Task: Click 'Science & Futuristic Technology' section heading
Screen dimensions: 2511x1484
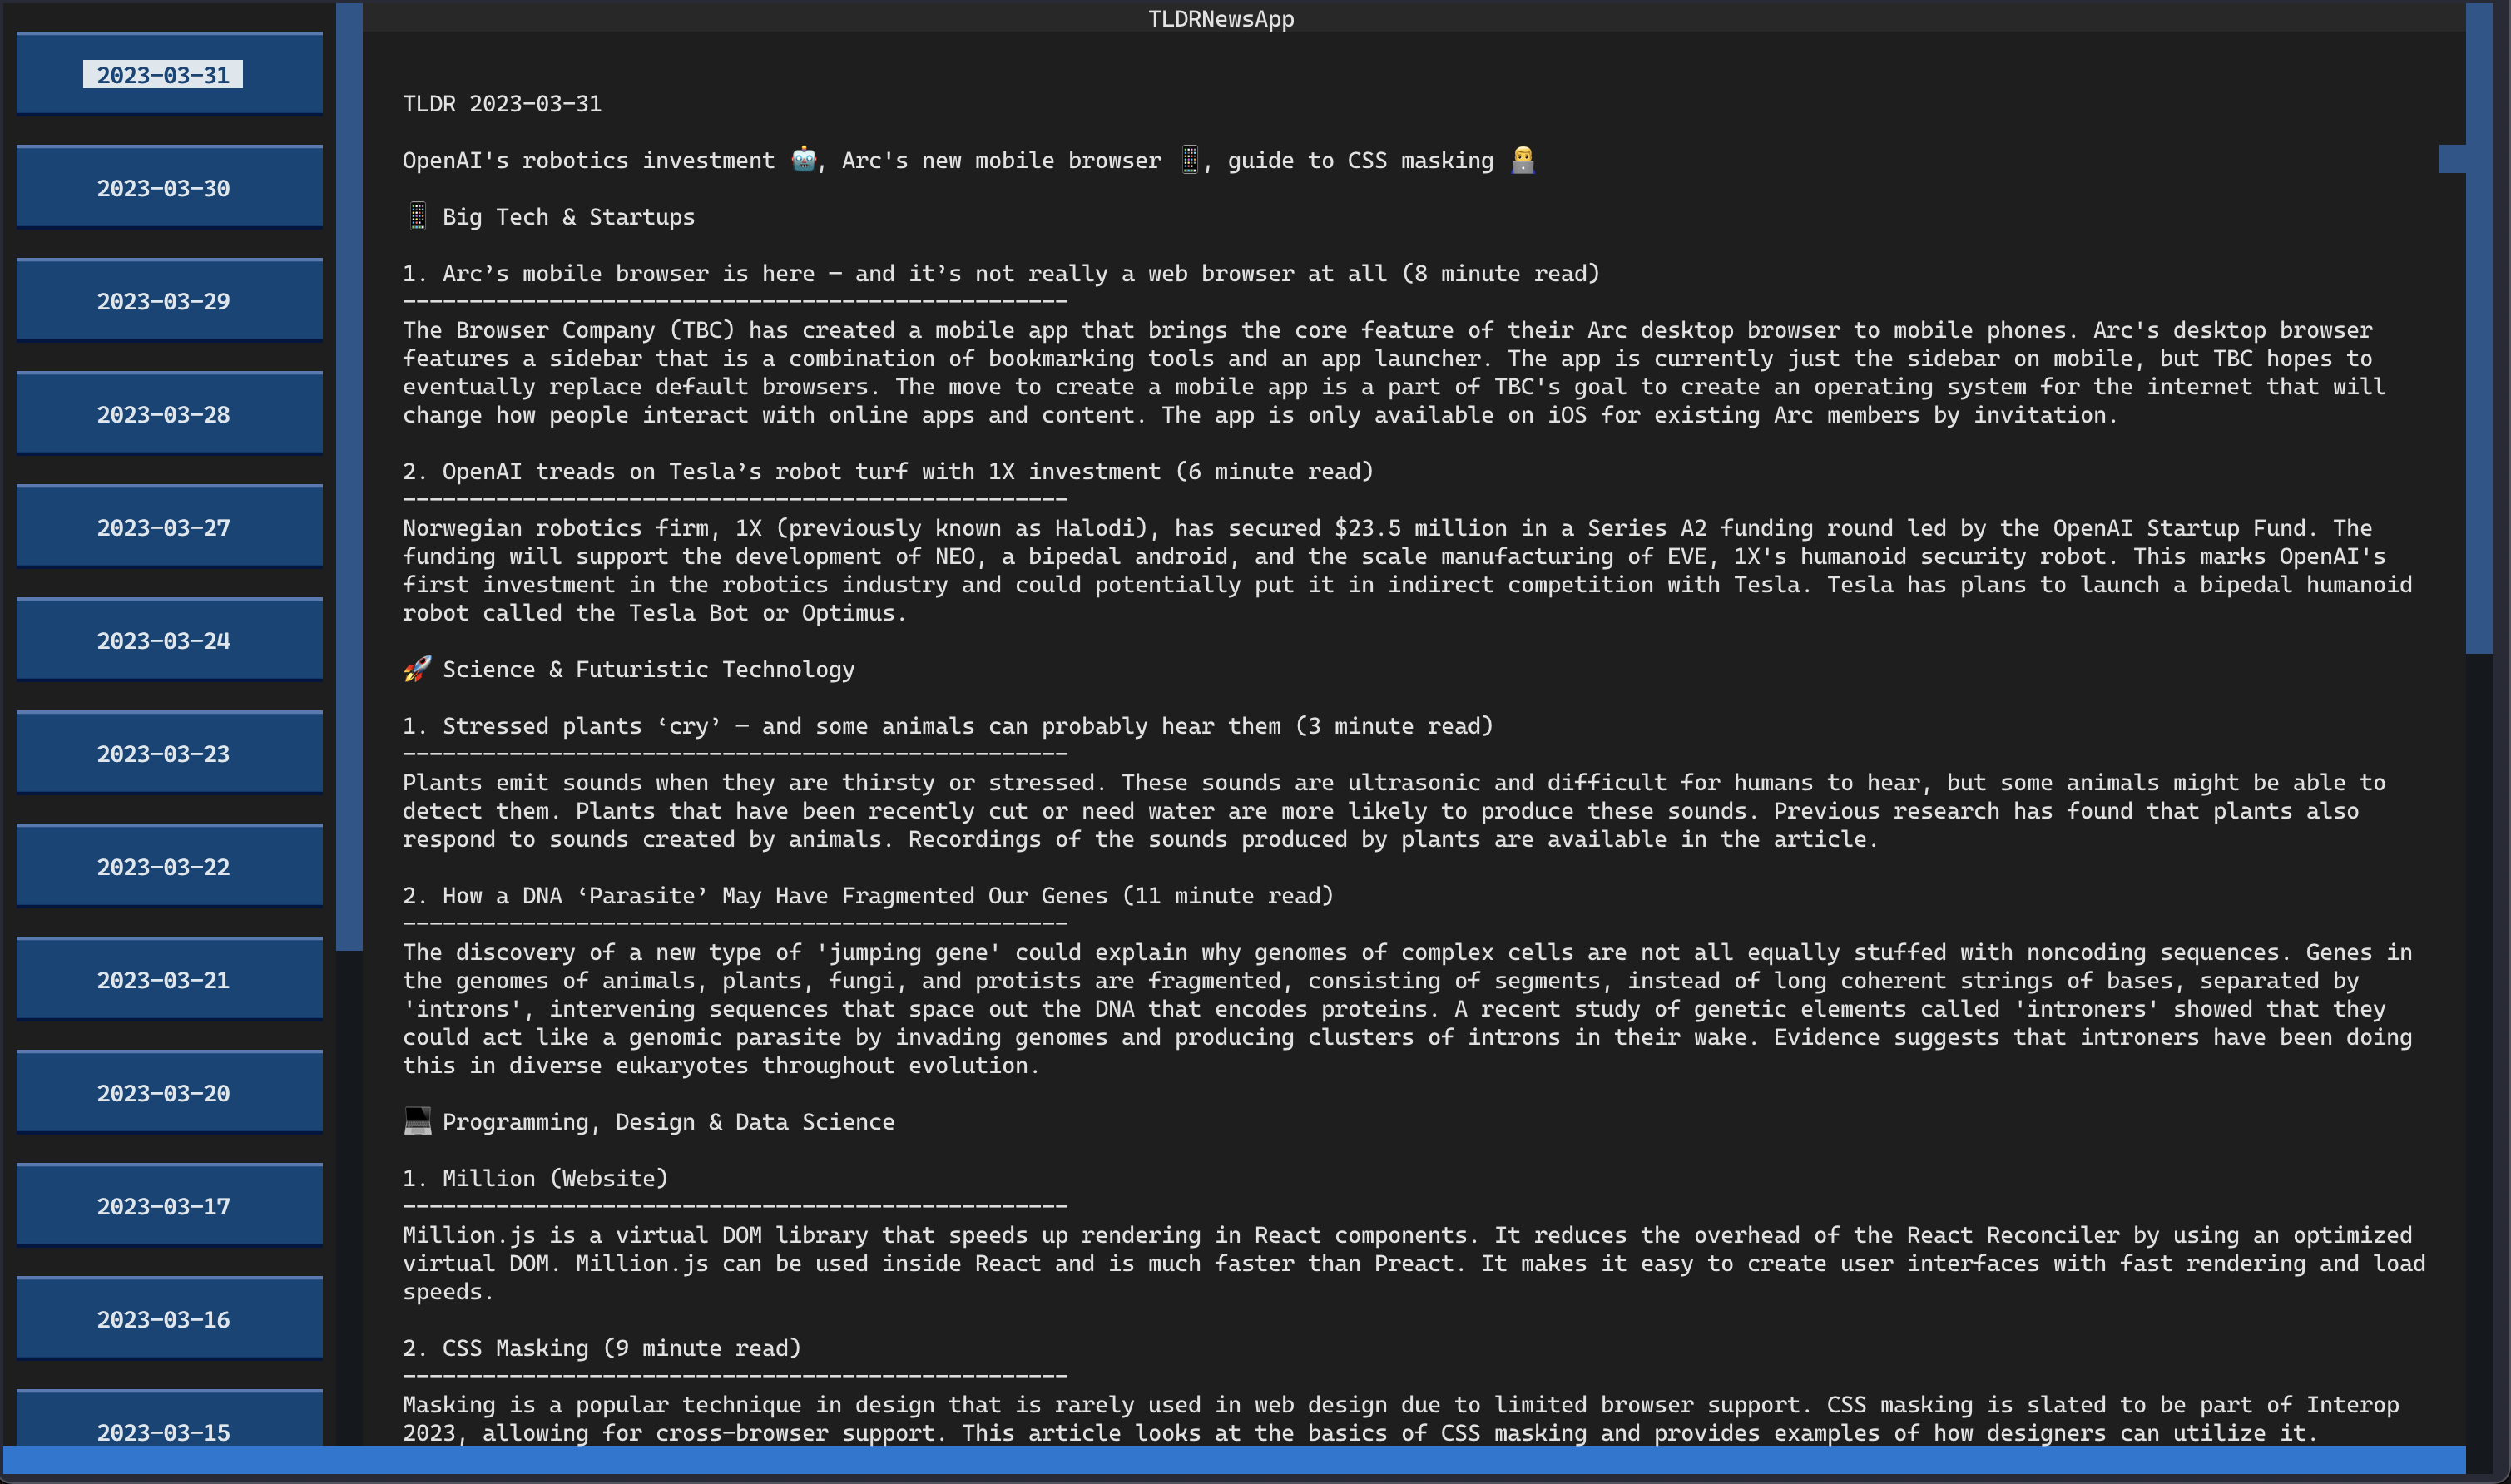Action: [x=648, y=669]
